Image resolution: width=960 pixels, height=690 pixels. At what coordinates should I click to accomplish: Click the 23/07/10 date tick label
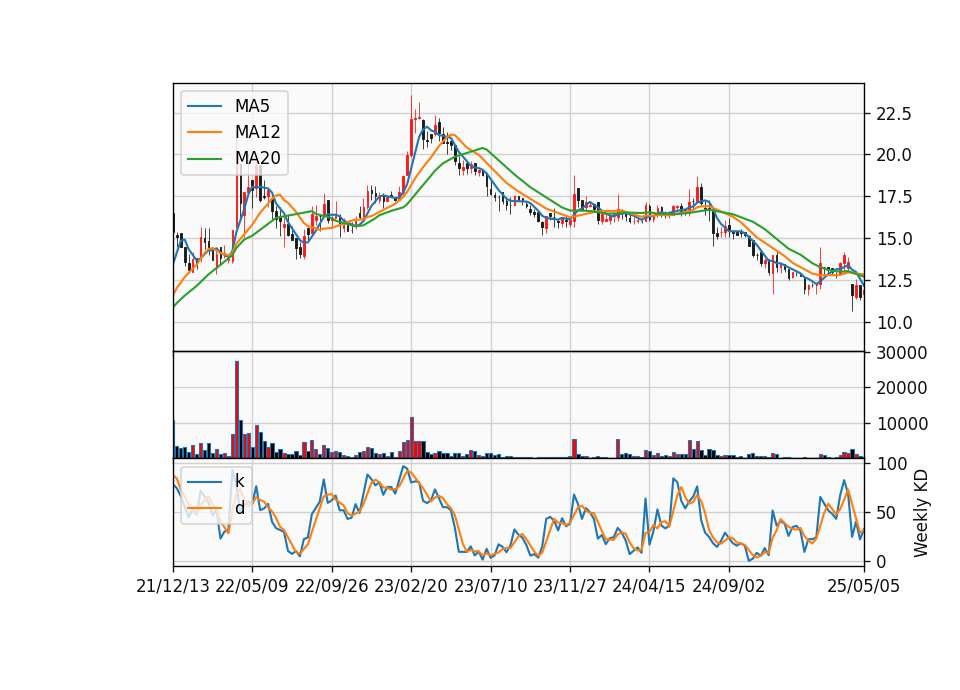click(x=490, y=586)
